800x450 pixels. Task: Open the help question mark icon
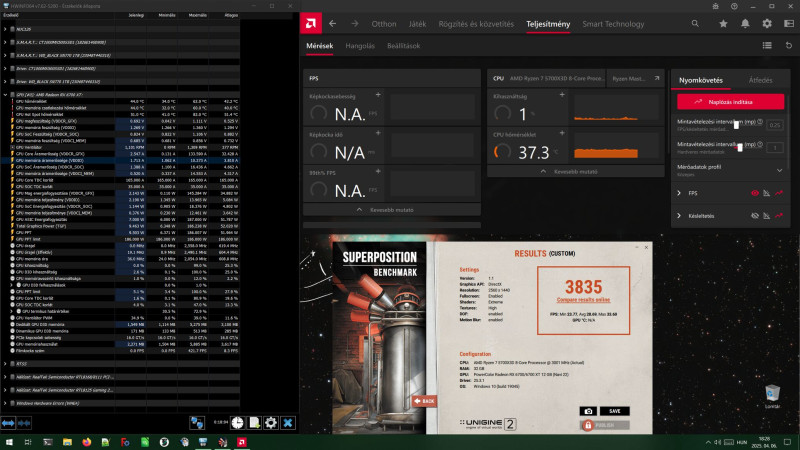[734, 6]
